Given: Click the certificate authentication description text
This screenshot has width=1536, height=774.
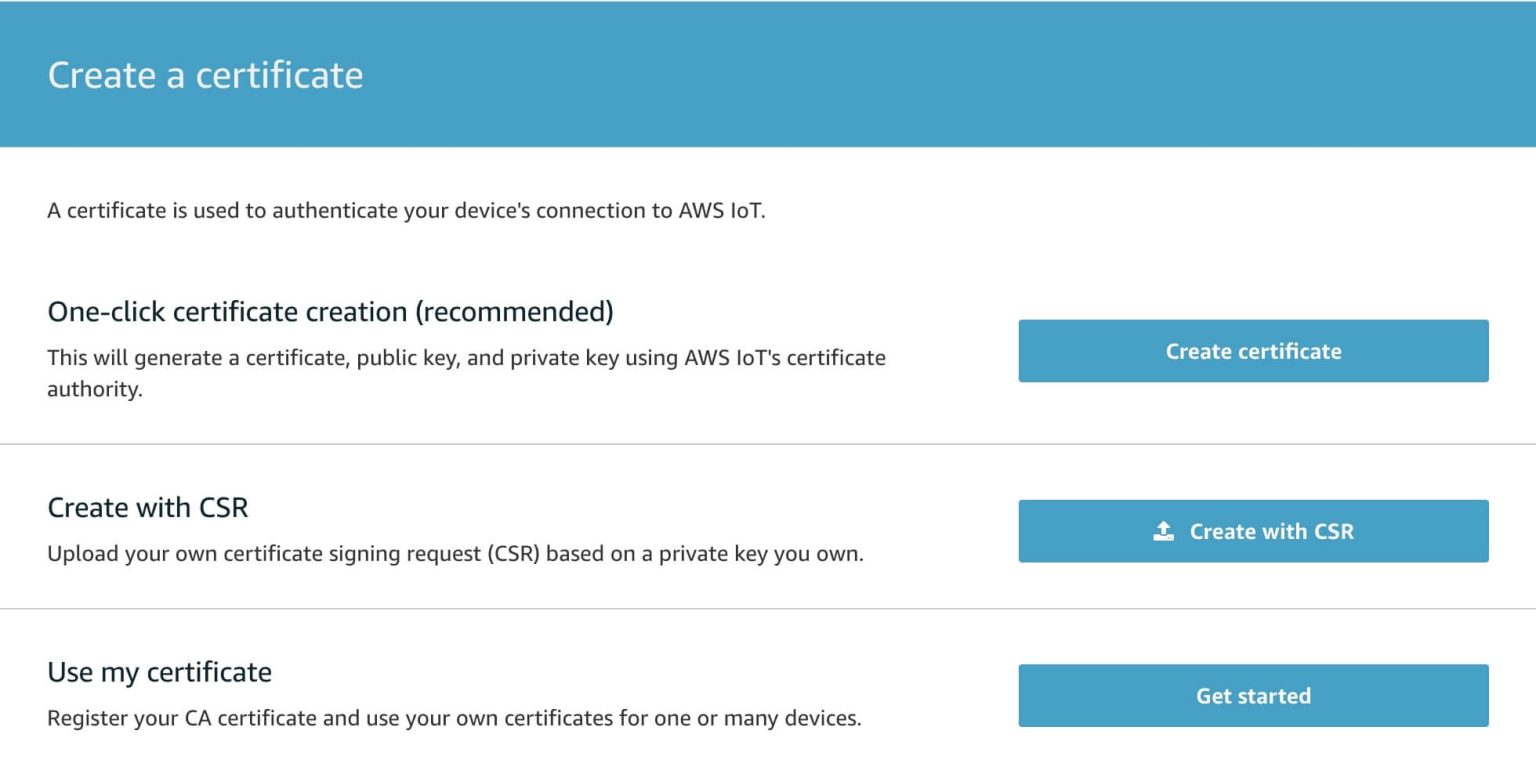Looking at the screenshot, I should tap(405, 211).
